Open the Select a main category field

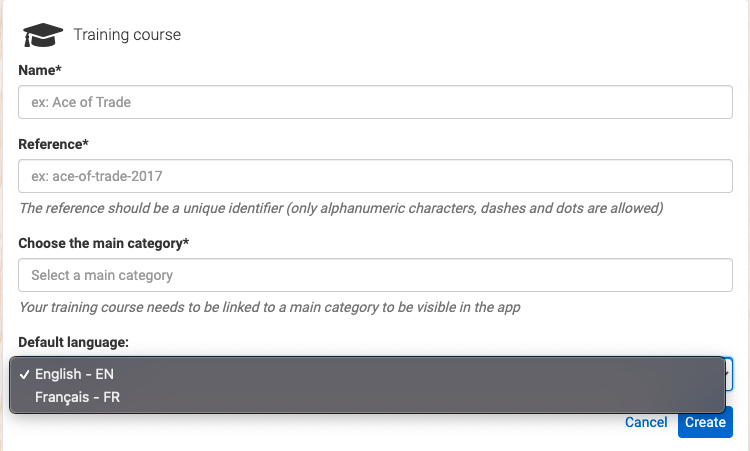(375, 275)
